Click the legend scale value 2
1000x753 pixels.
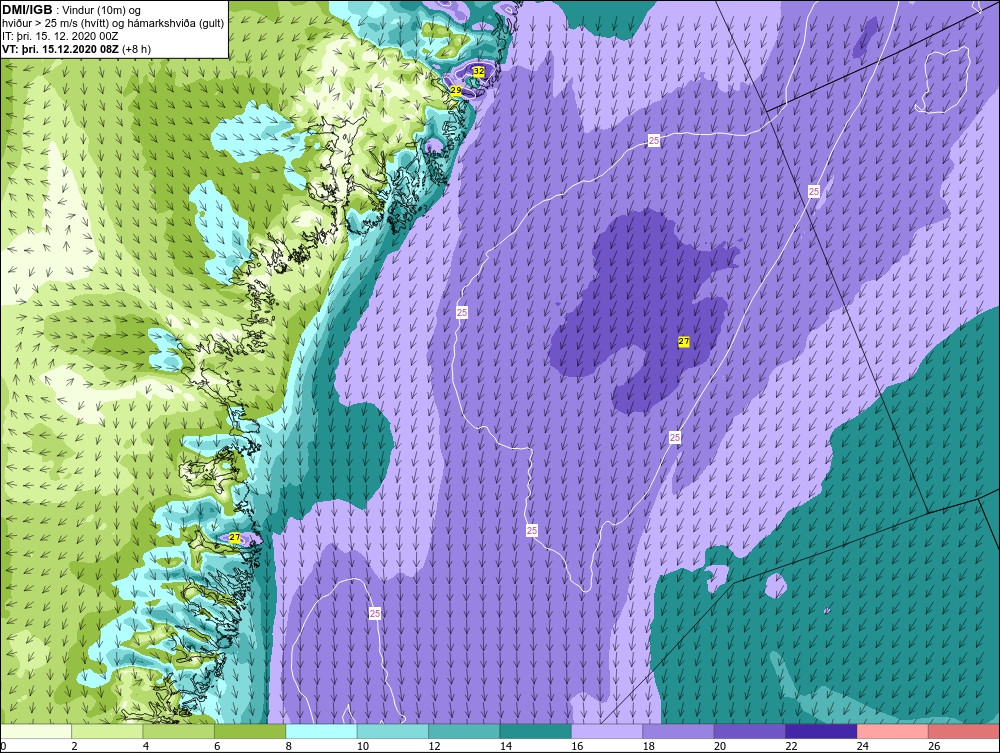75,746
